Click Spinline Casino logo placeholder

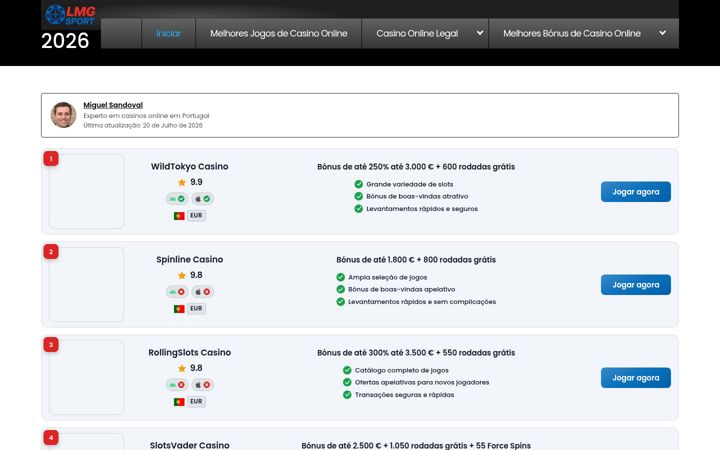pyautogui.click(x=86, y=284)
